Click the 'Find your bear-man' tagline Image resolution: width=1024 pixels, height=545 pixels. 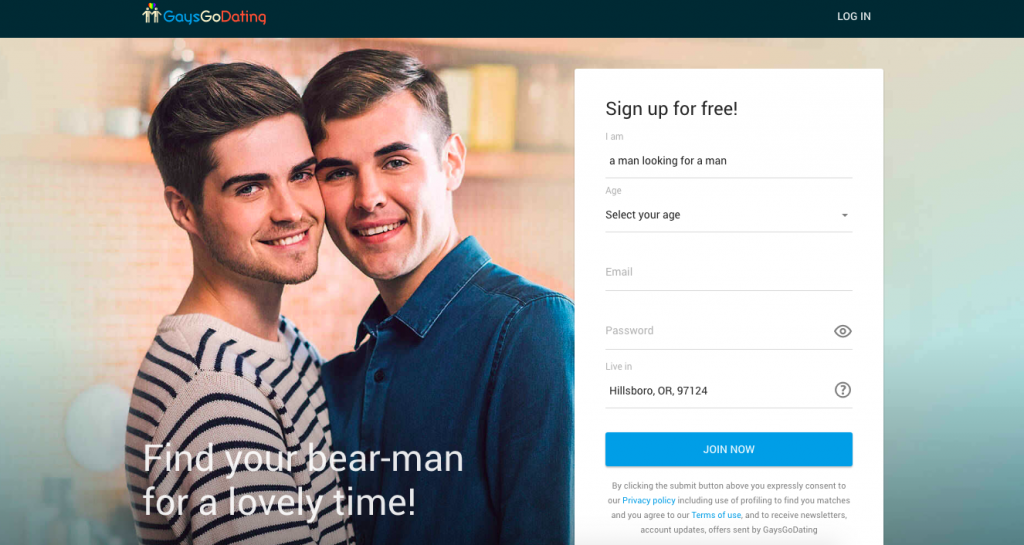pos(303,480)
